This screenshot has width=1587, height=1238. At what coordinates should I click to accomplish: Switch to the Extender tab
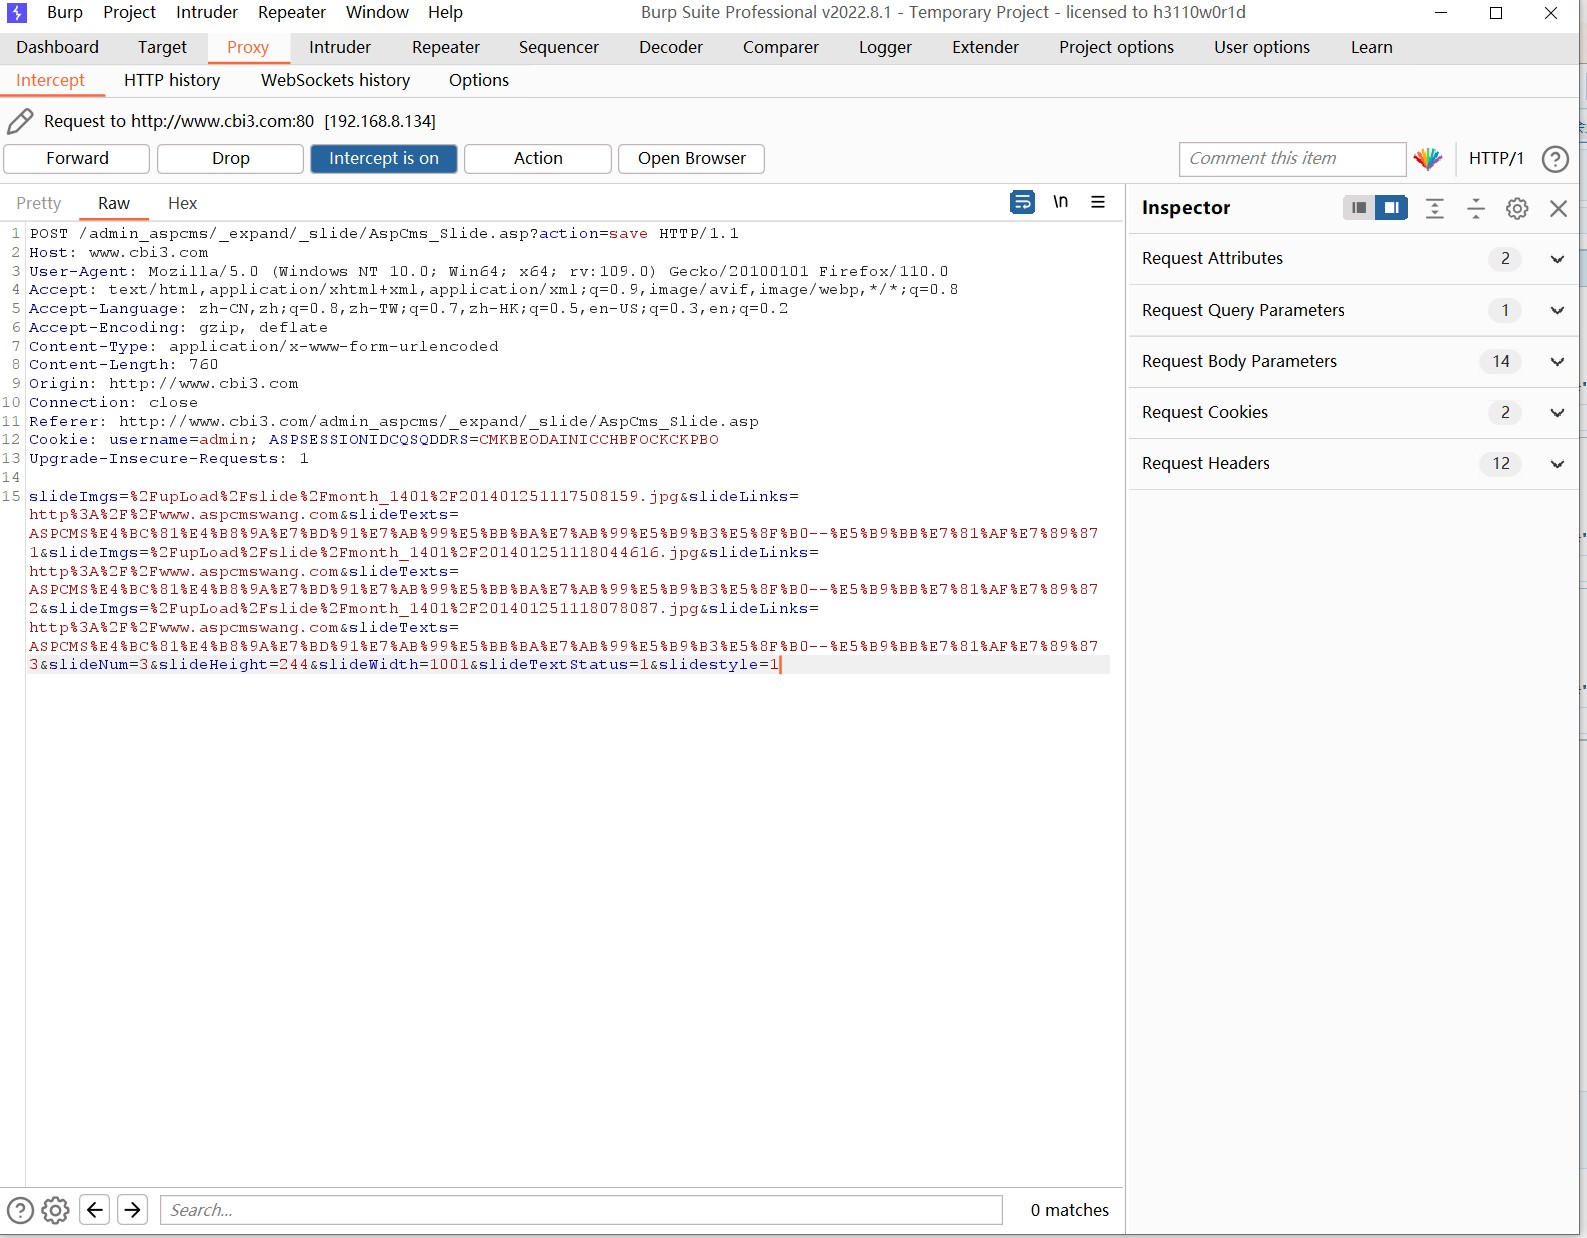coord(985,47)
